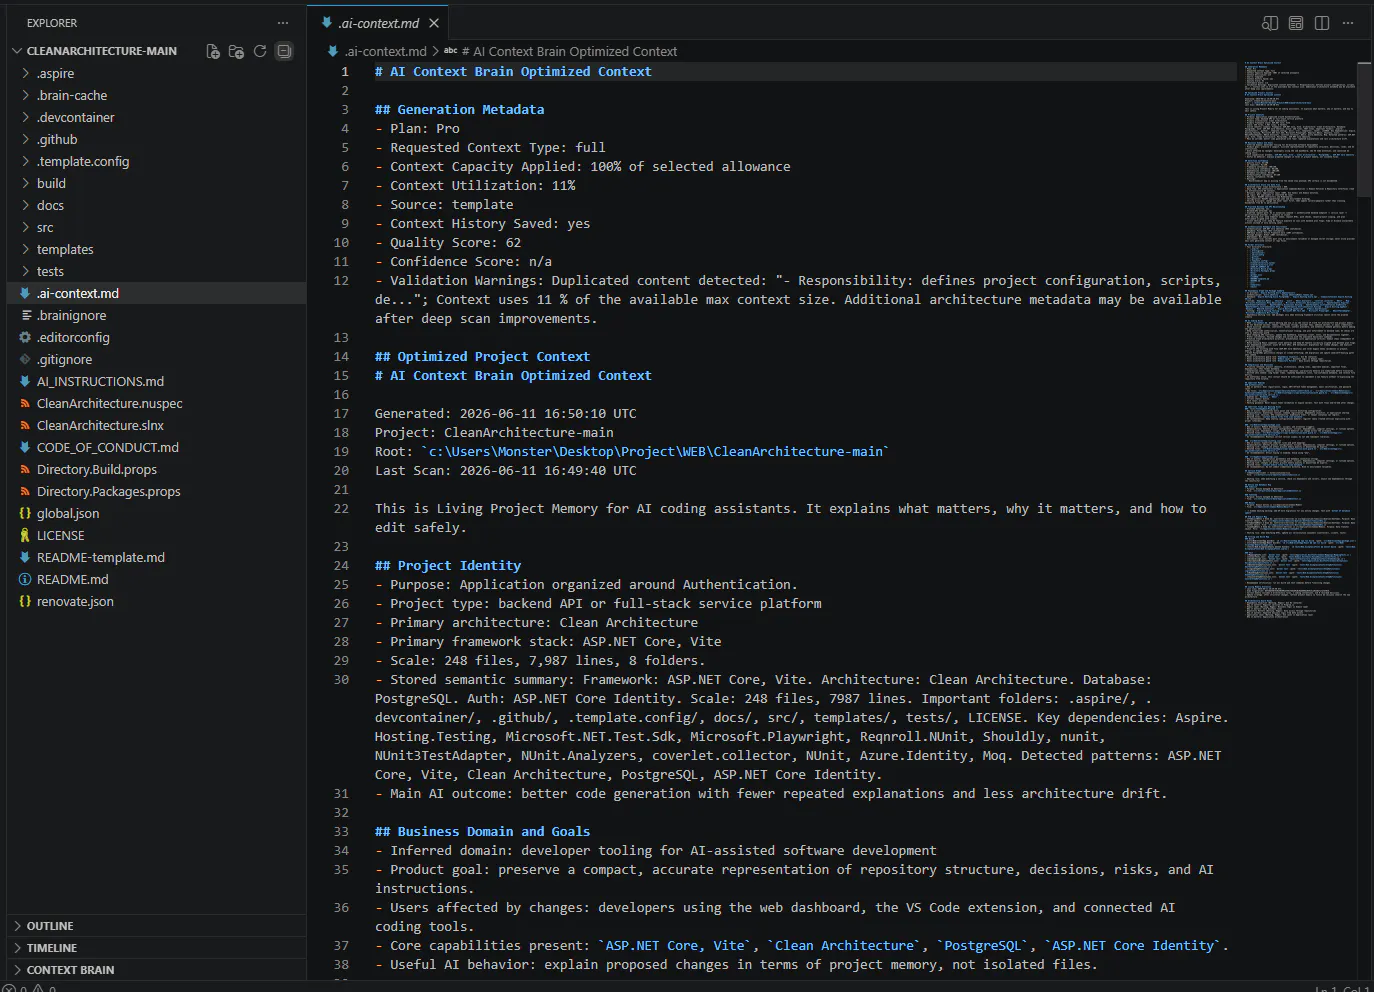
Task: Close the .ai-context.md editor tab
Action: pos(434,23)
